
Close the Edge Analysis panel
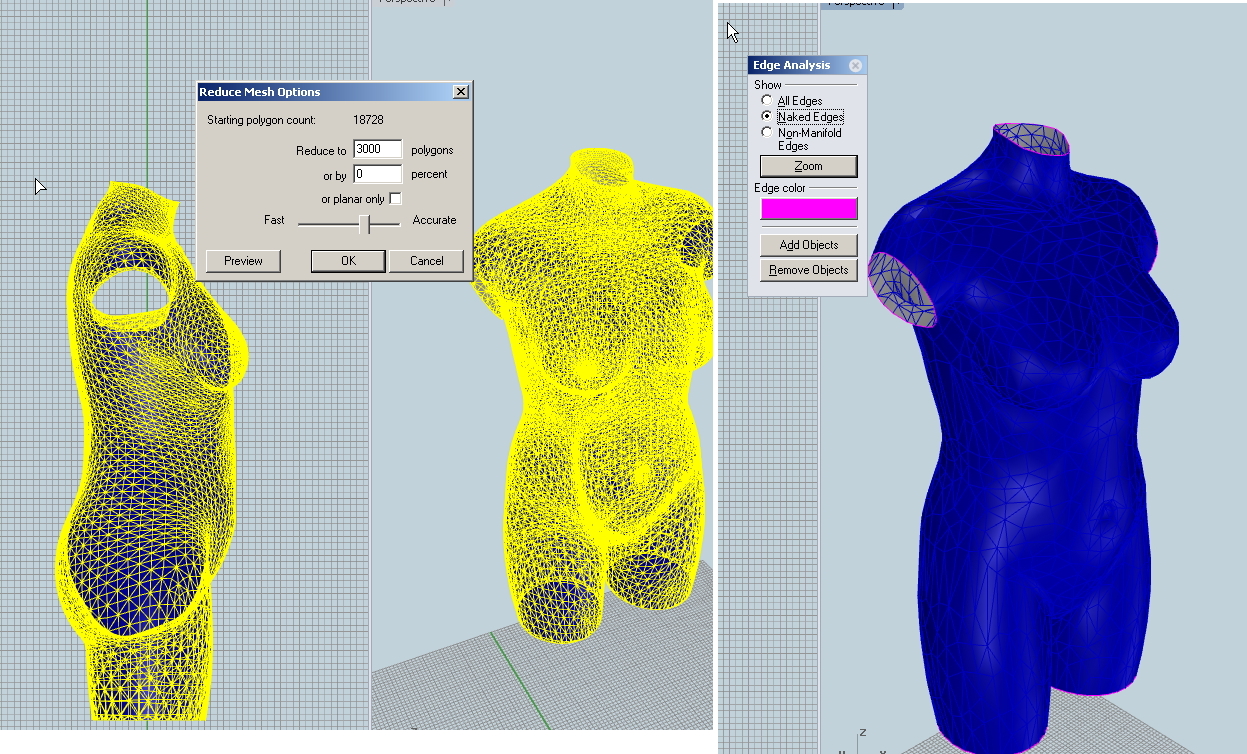(x=855, y=65)
